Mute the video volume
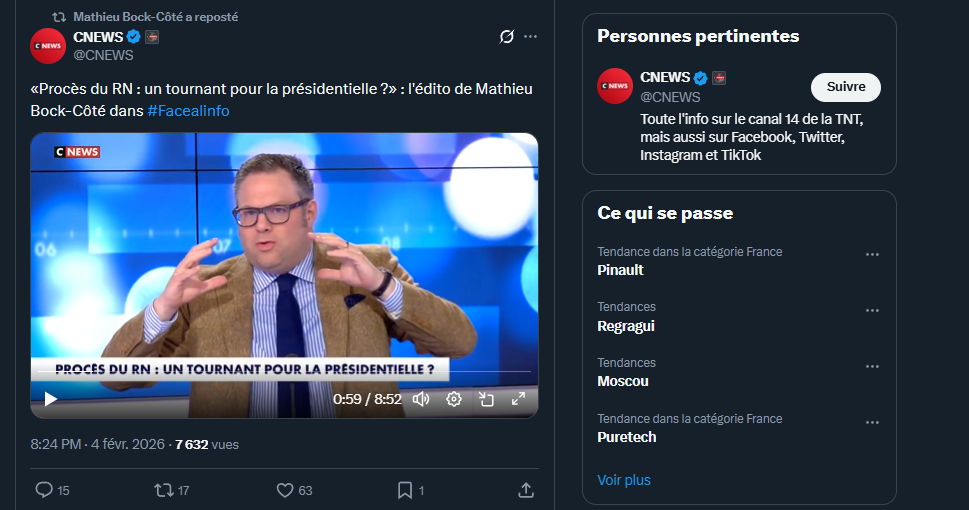The width and height of the screenshot is (969, 510). click(421, 399)
